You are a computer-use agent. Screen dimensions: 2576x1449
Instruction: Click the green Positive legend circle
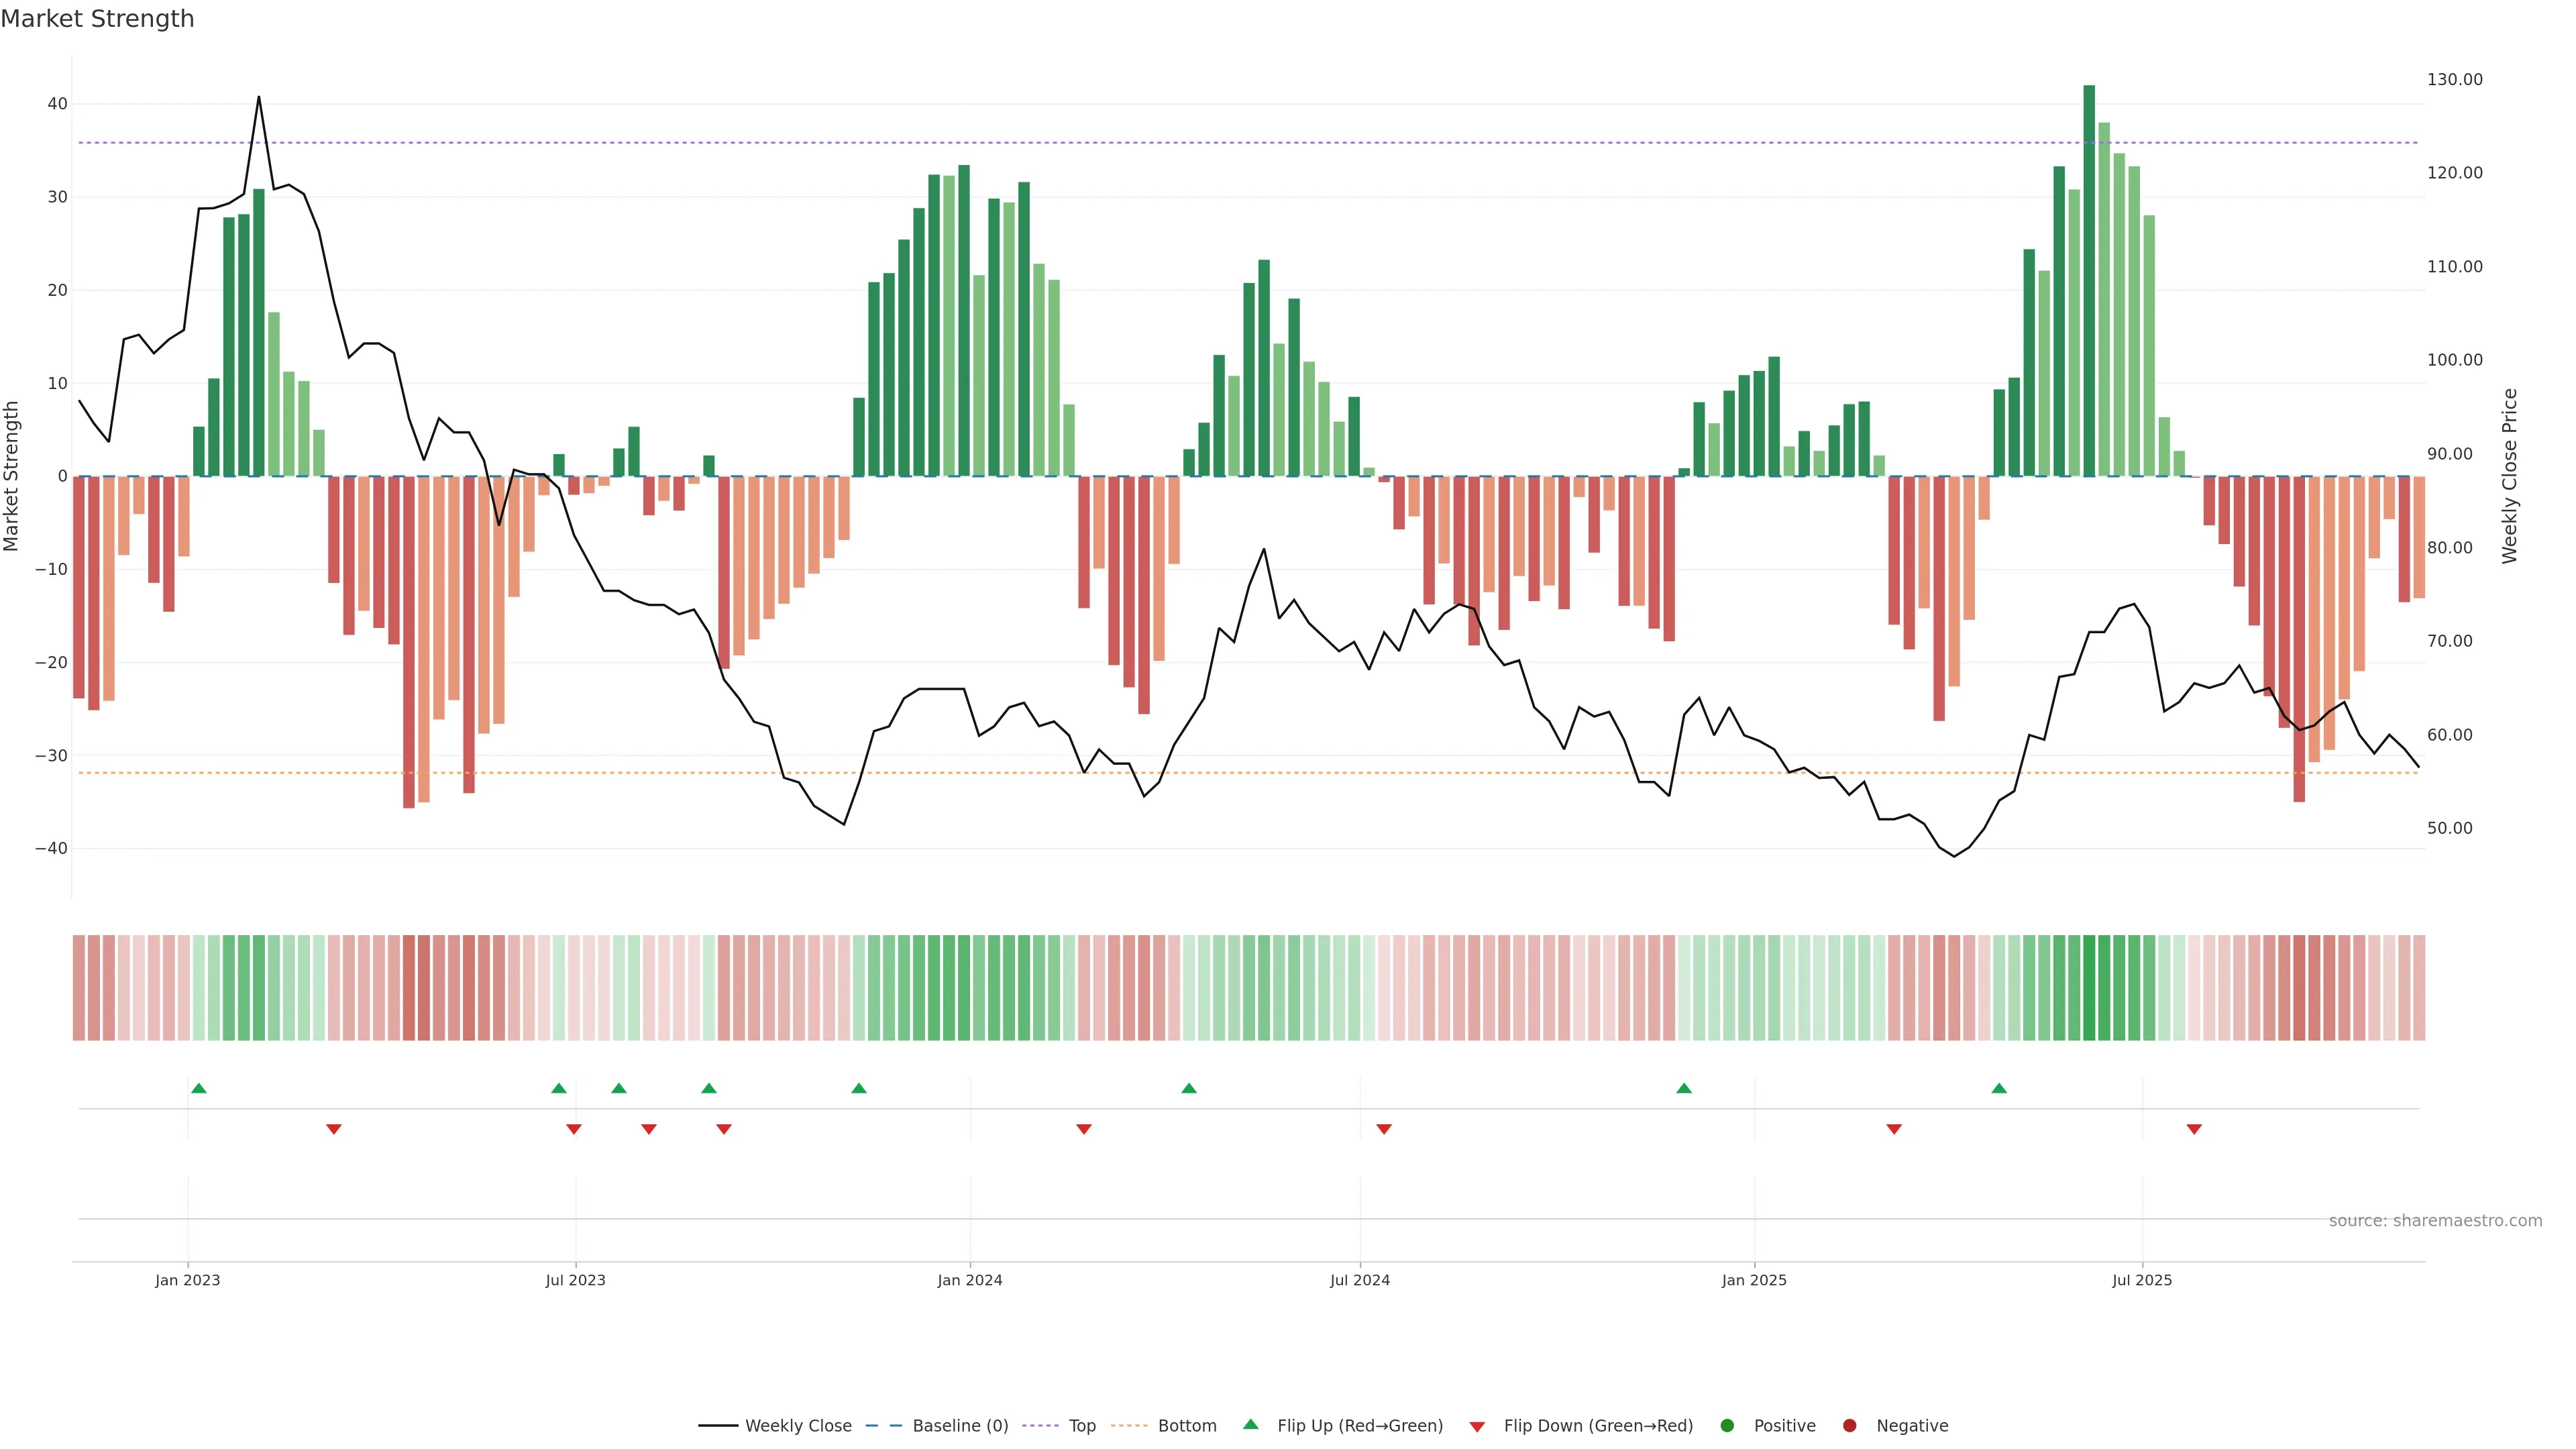coord(1727,1425)
